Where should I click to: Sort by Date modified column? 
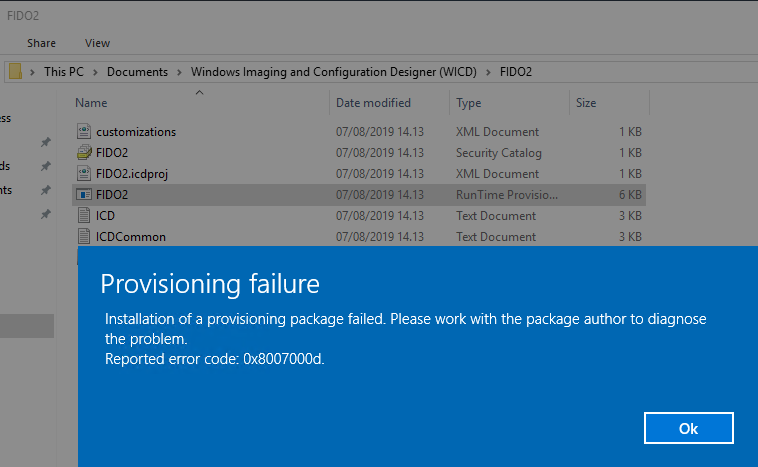point(373,103)
